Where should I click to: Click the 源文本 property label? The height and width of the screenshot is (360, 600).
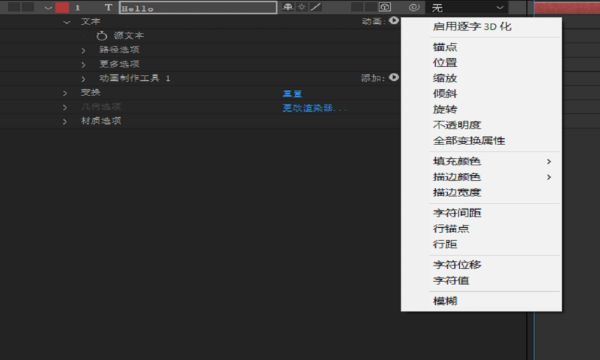click(129, 36)
